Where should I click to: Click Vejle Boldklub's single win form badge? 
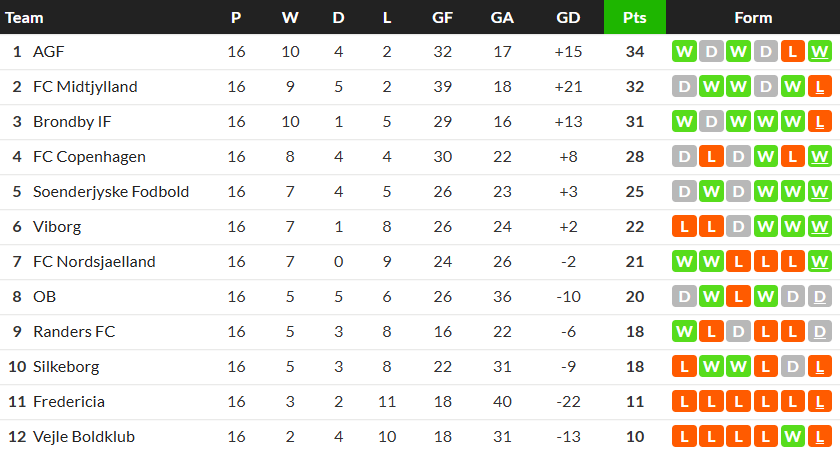(x=792, y=437)
